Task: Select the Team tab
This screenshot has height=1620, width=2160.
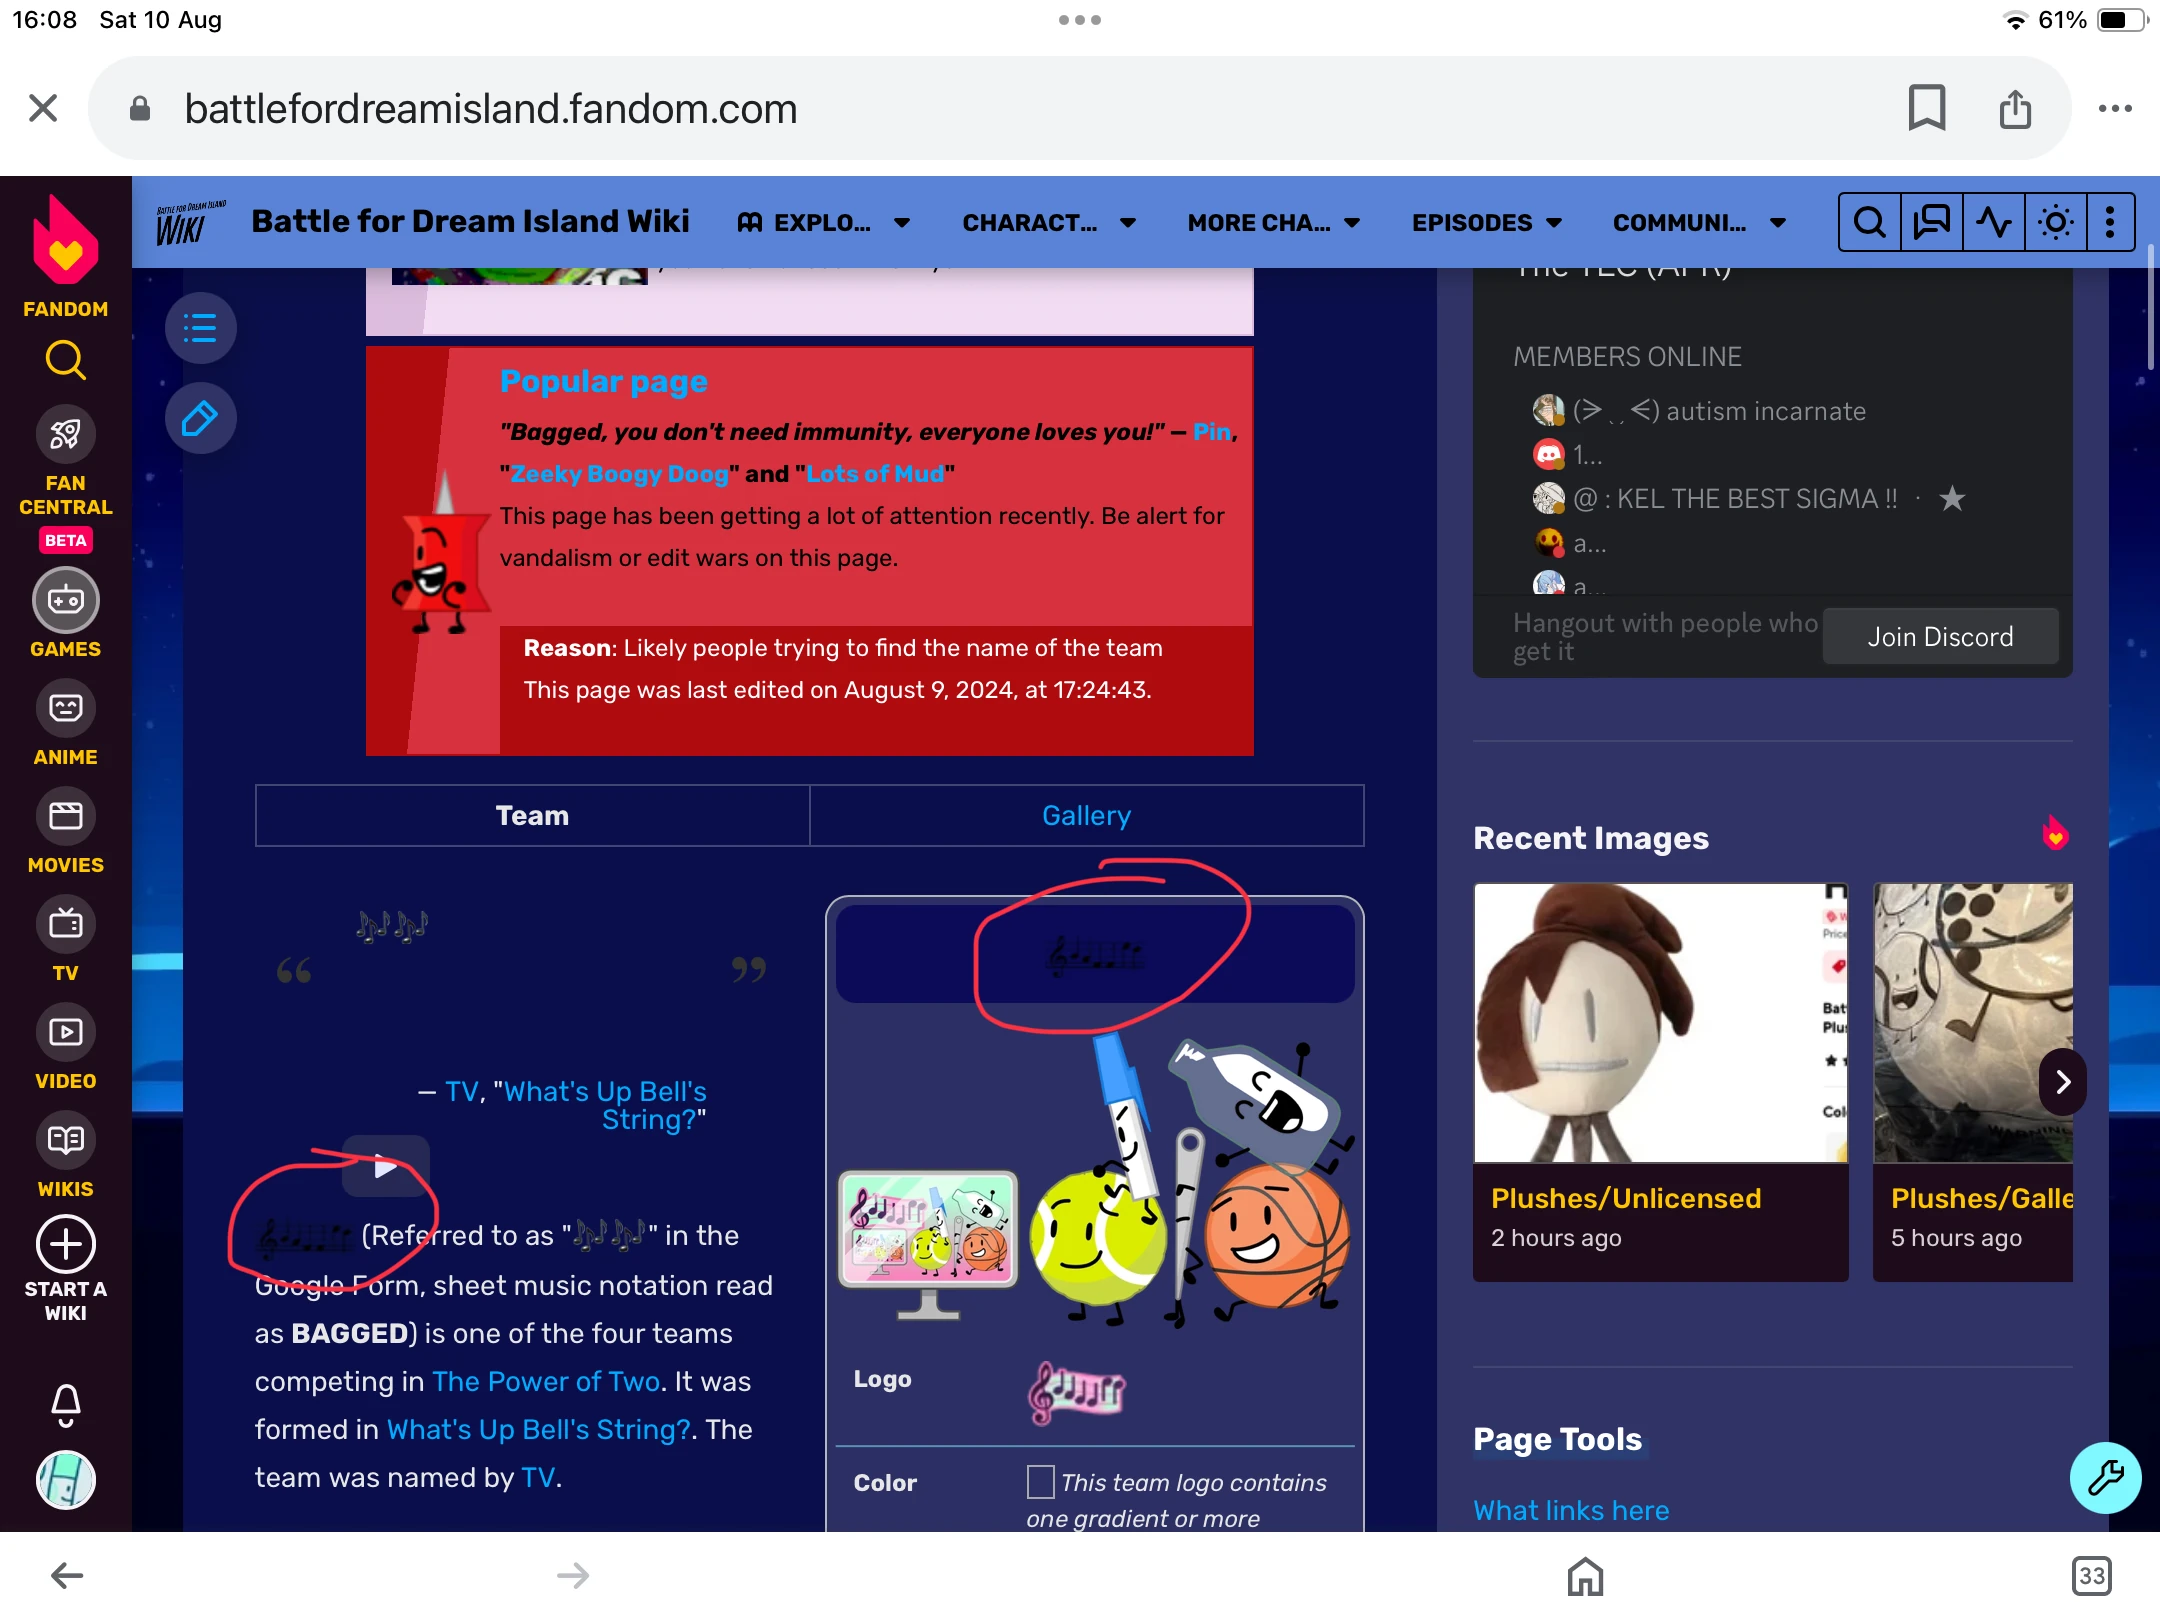Action: 532,815
